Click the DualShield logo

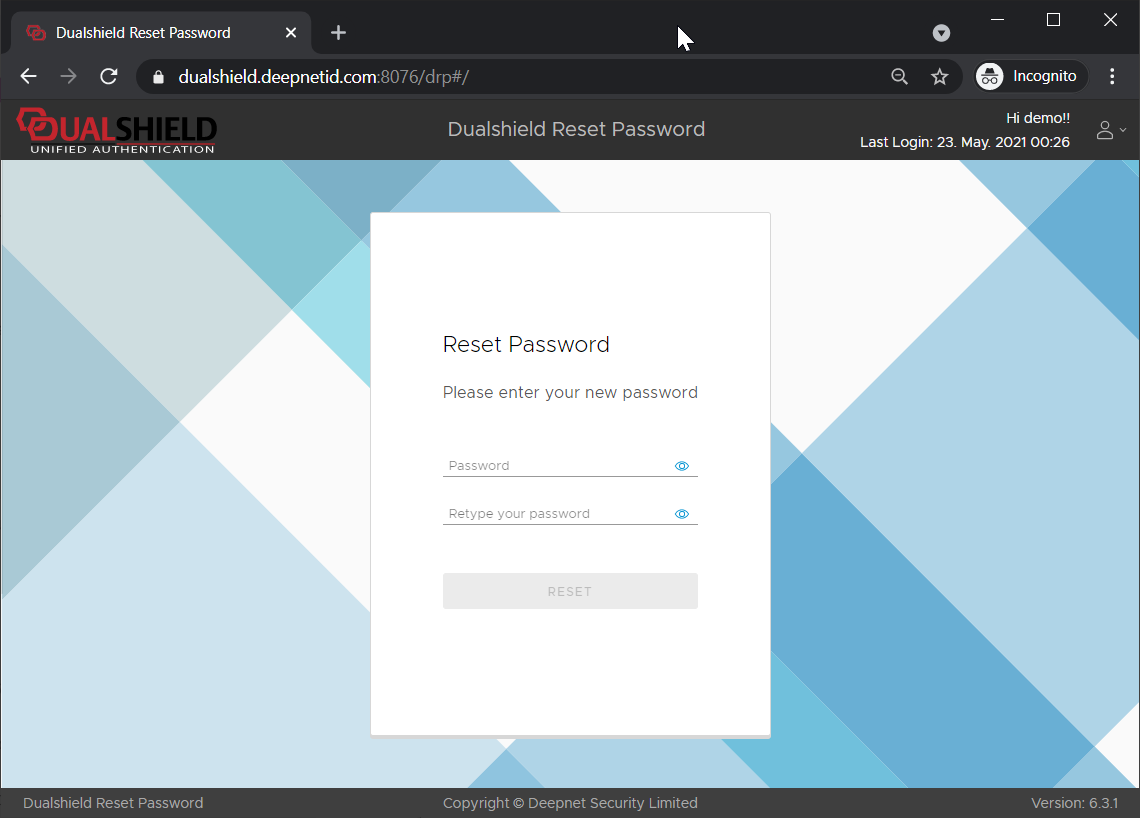coord(117,131)
